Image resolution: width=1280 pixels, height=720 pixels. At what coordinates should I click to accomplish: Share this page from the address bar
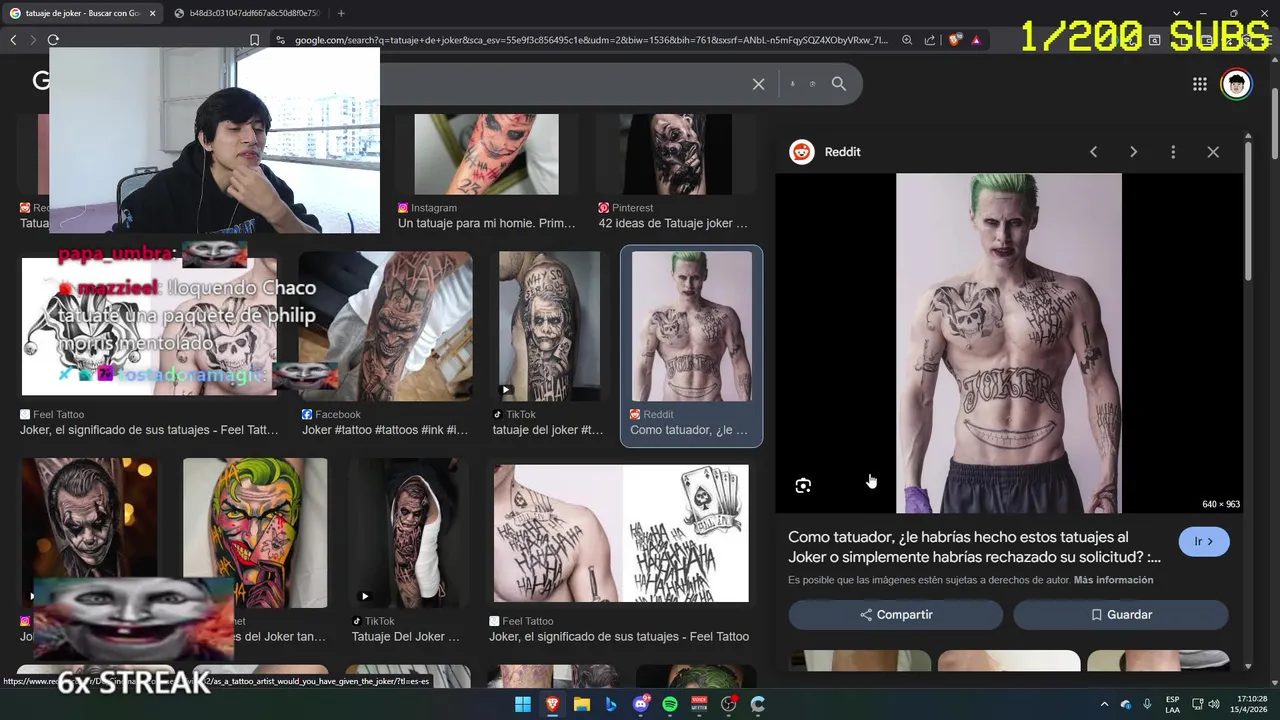click(x=930, y=40)
